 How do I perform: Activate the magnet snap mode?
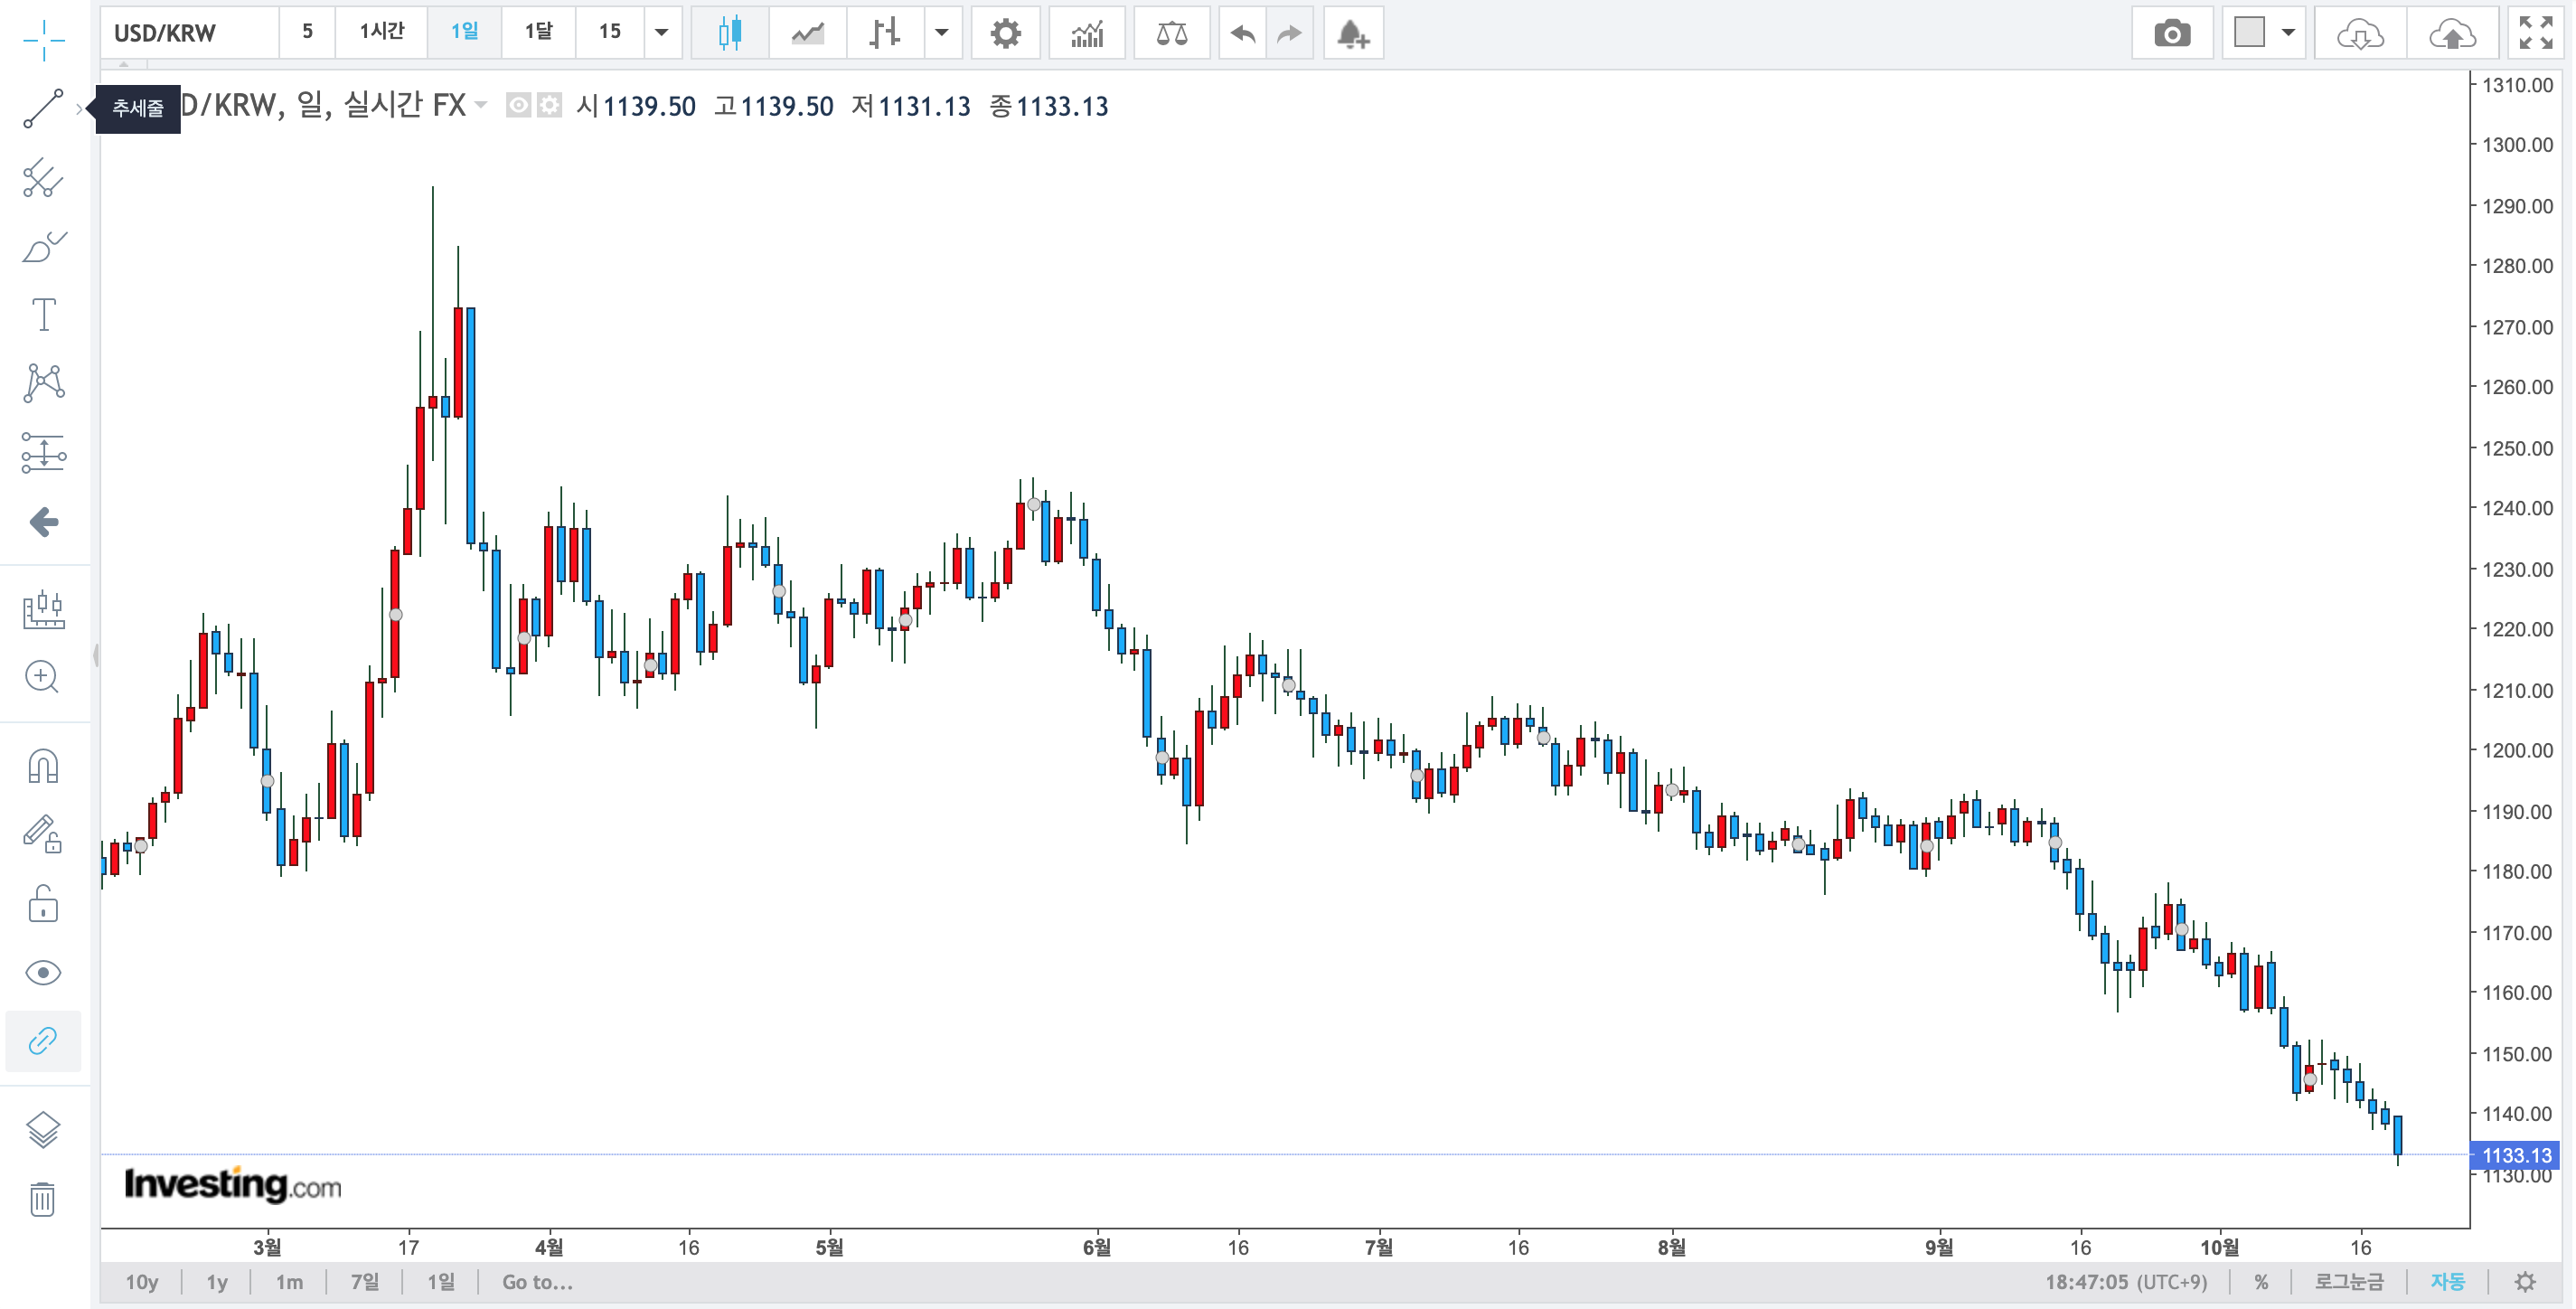tap(43, 767)
